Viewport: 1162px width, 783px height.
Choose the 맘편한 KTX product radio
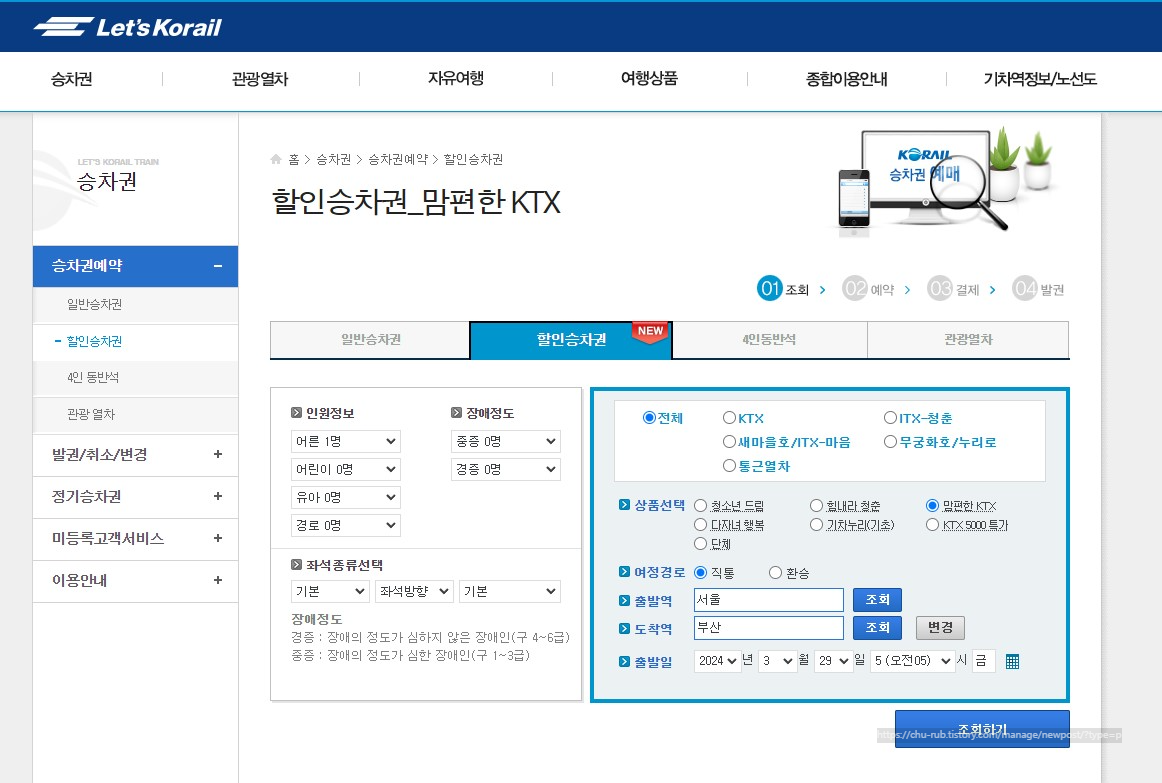click(932, 505)
